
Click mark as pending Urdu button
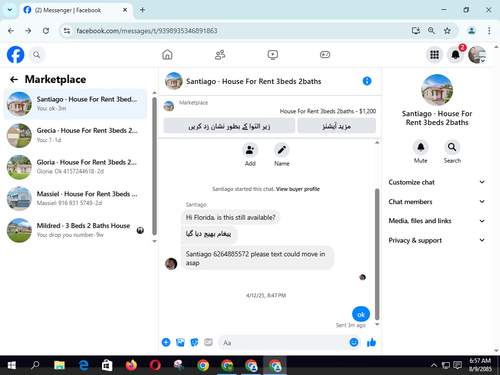tap(229, 126)
